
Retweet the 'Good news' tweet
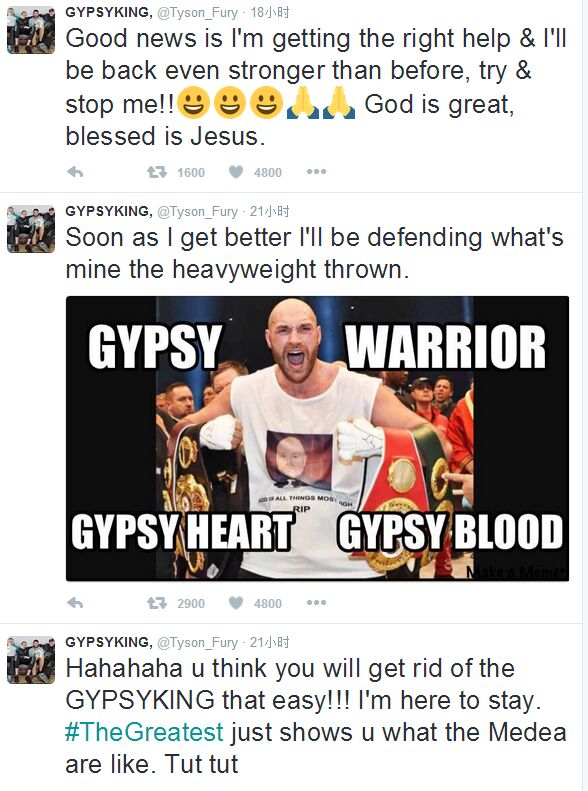157,173
